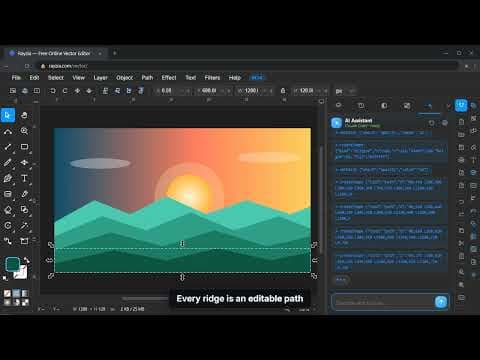The width and height of the screenshot is (480, 360).
Task: Select the Text tool
Action: 24,178
